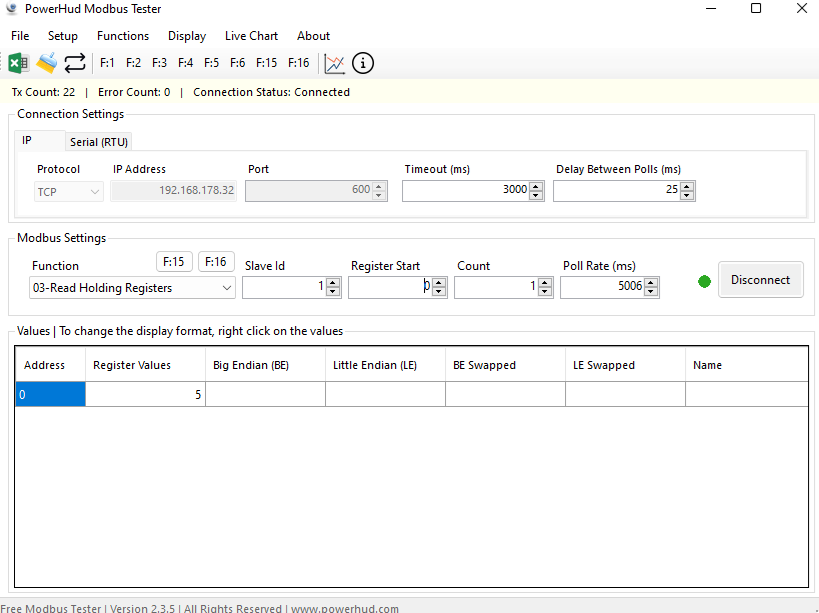Click the IP Address field
Viewport: 819px width, 613px height.
point(173,191)
